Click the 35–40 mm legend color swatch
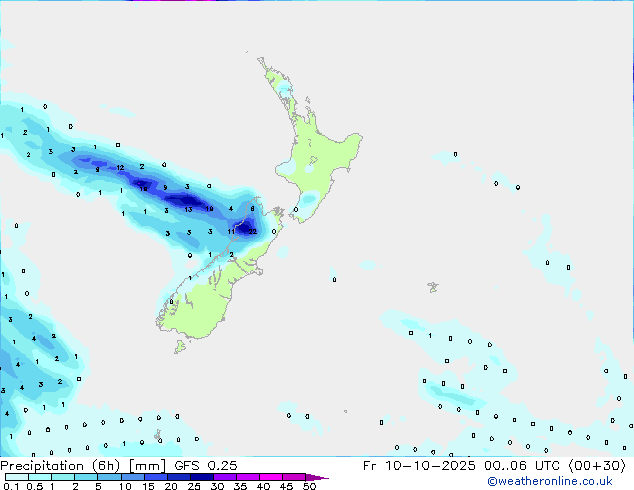 tap(247, 477)
